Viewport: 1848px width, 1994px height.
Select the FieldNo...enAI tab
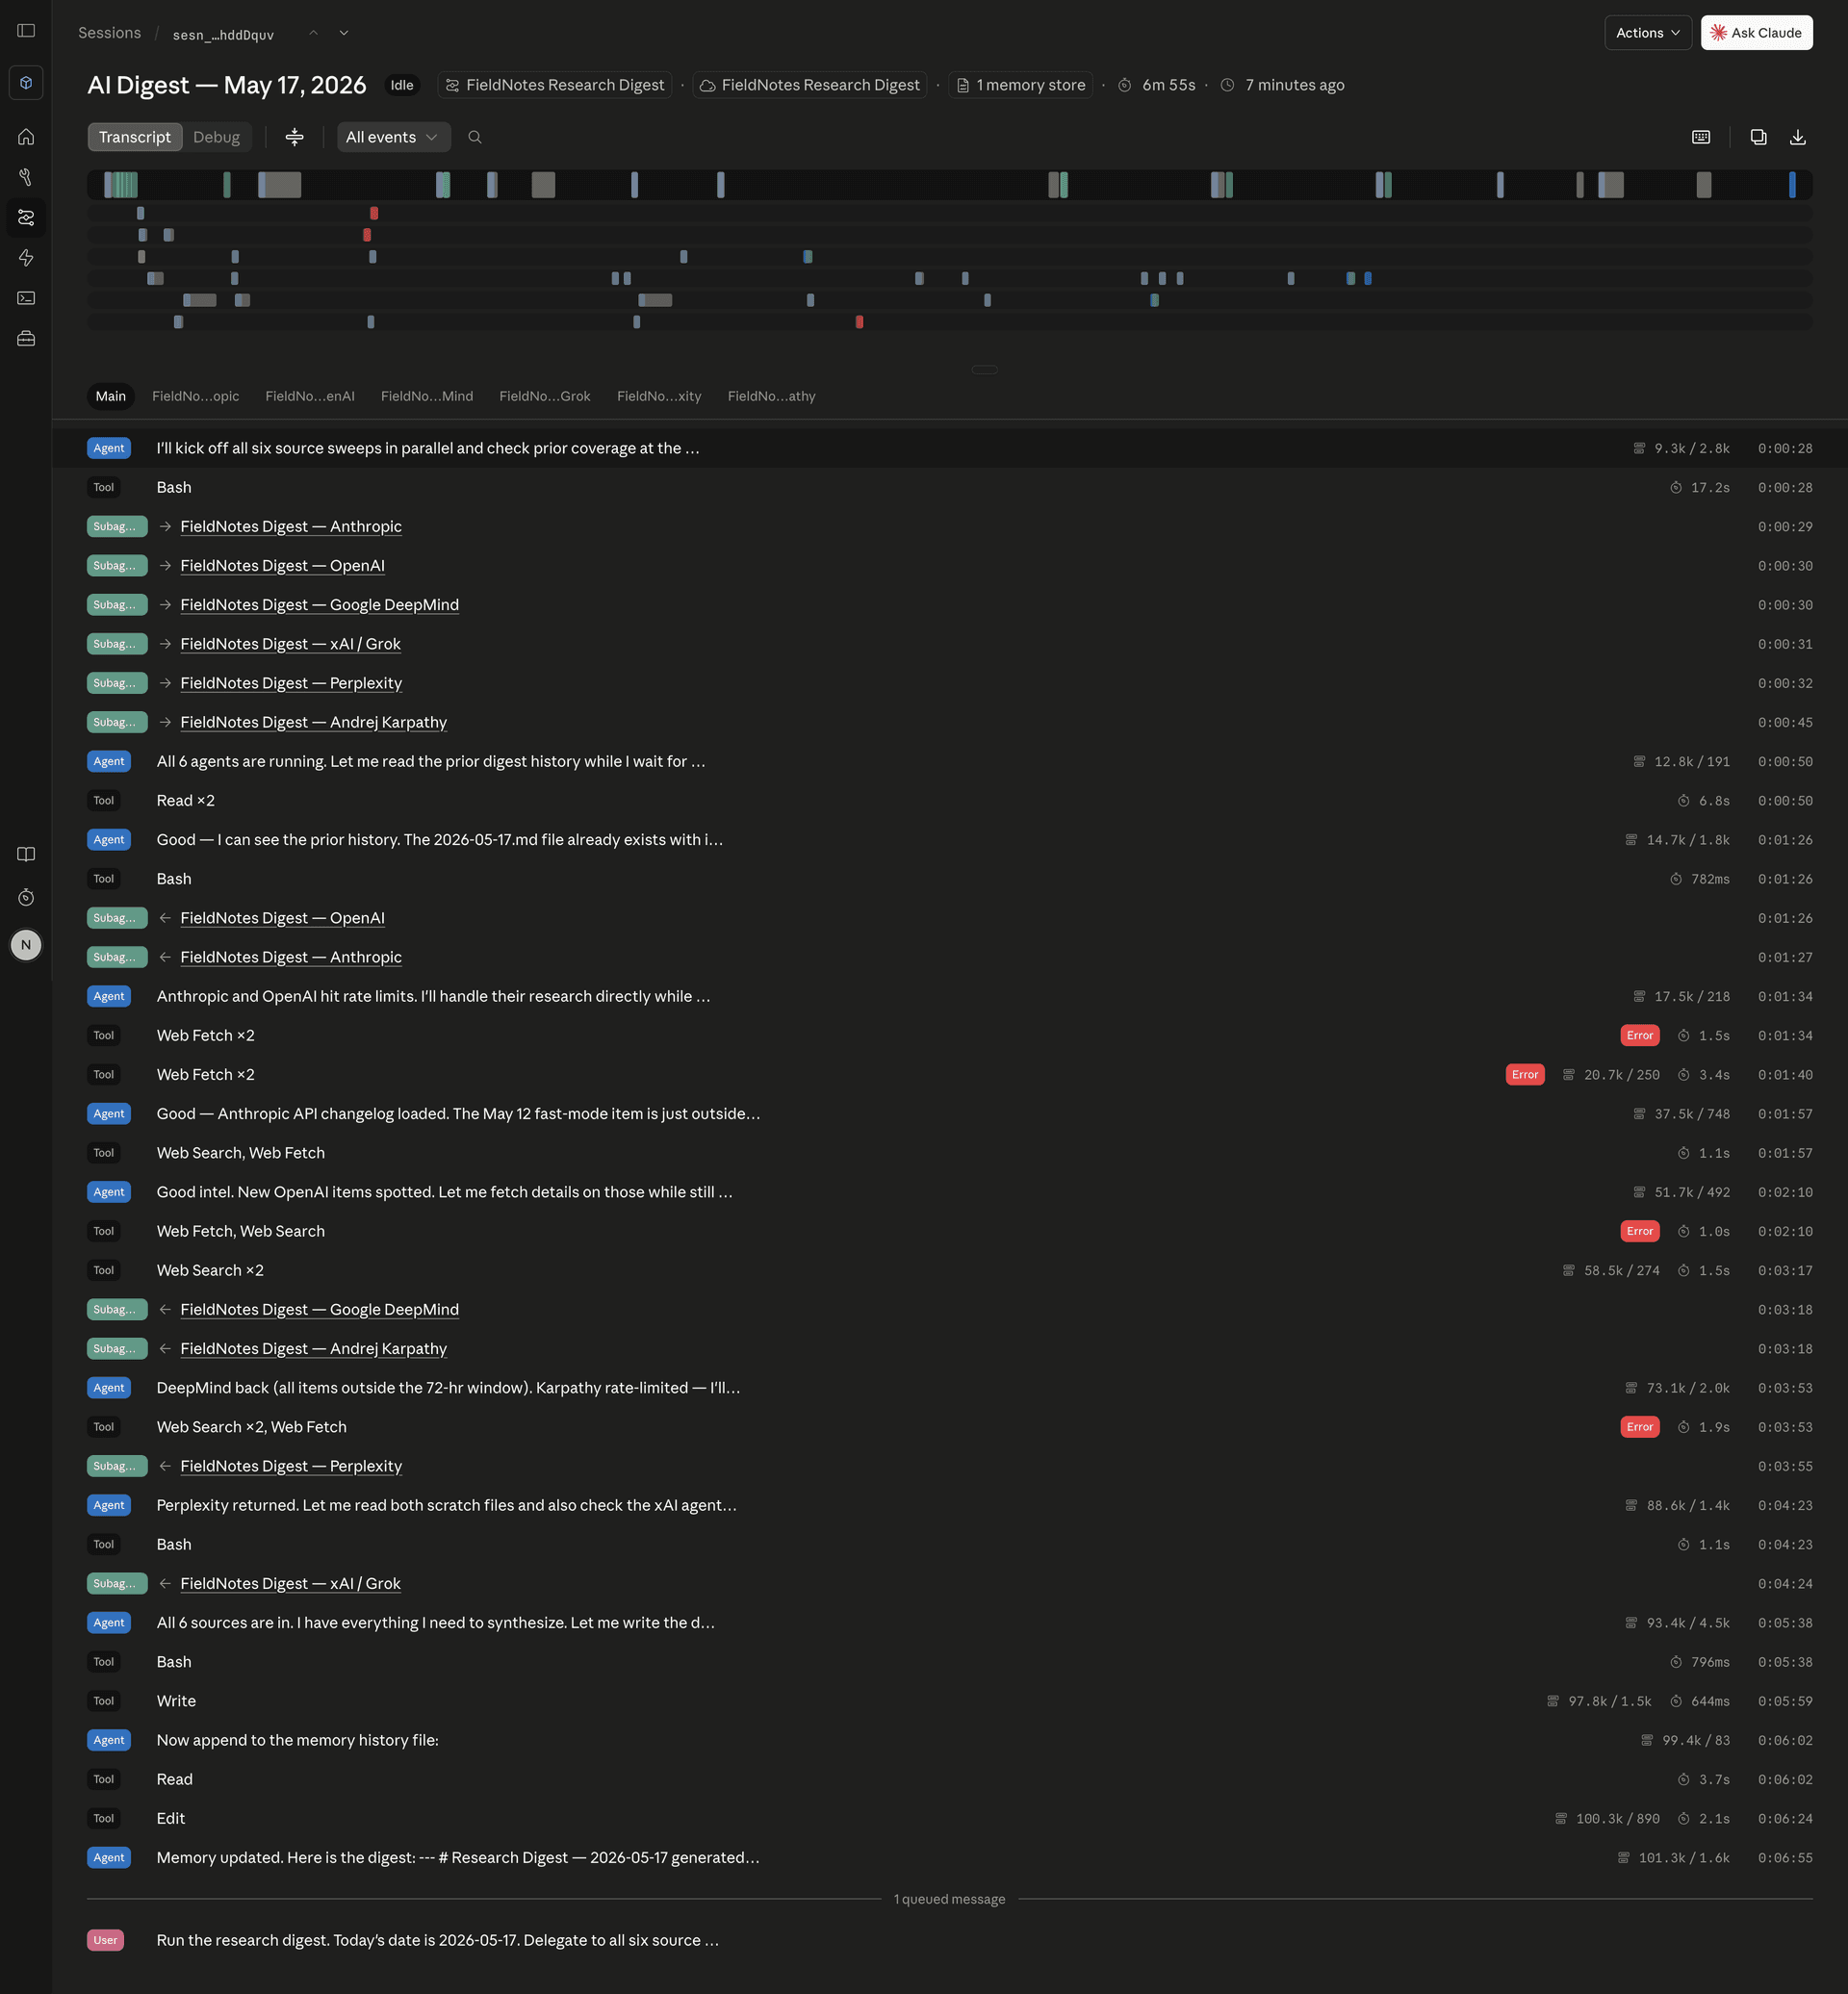[310, 396]
